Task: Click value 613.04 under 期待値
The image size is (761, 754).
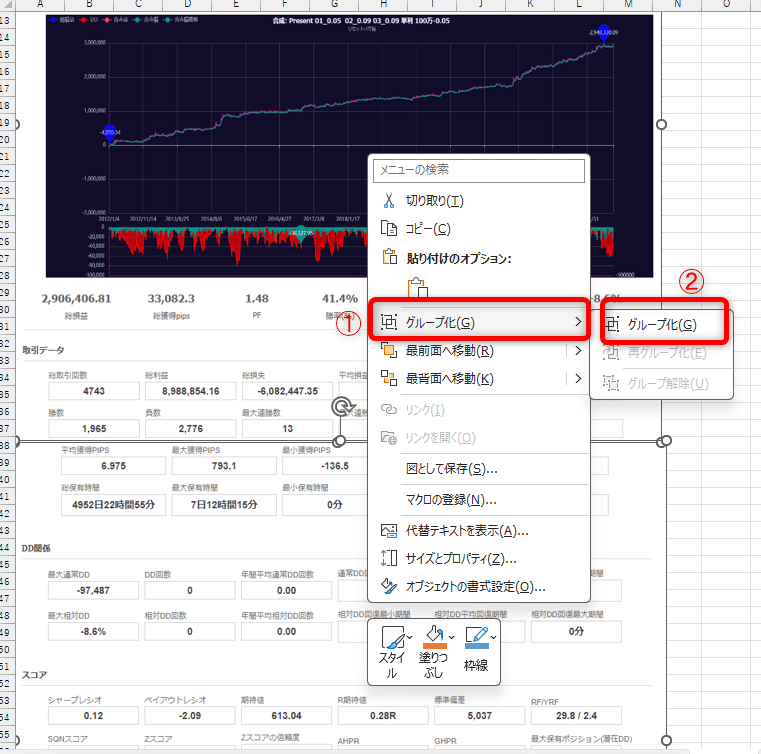Action: [x=286, y=716]
